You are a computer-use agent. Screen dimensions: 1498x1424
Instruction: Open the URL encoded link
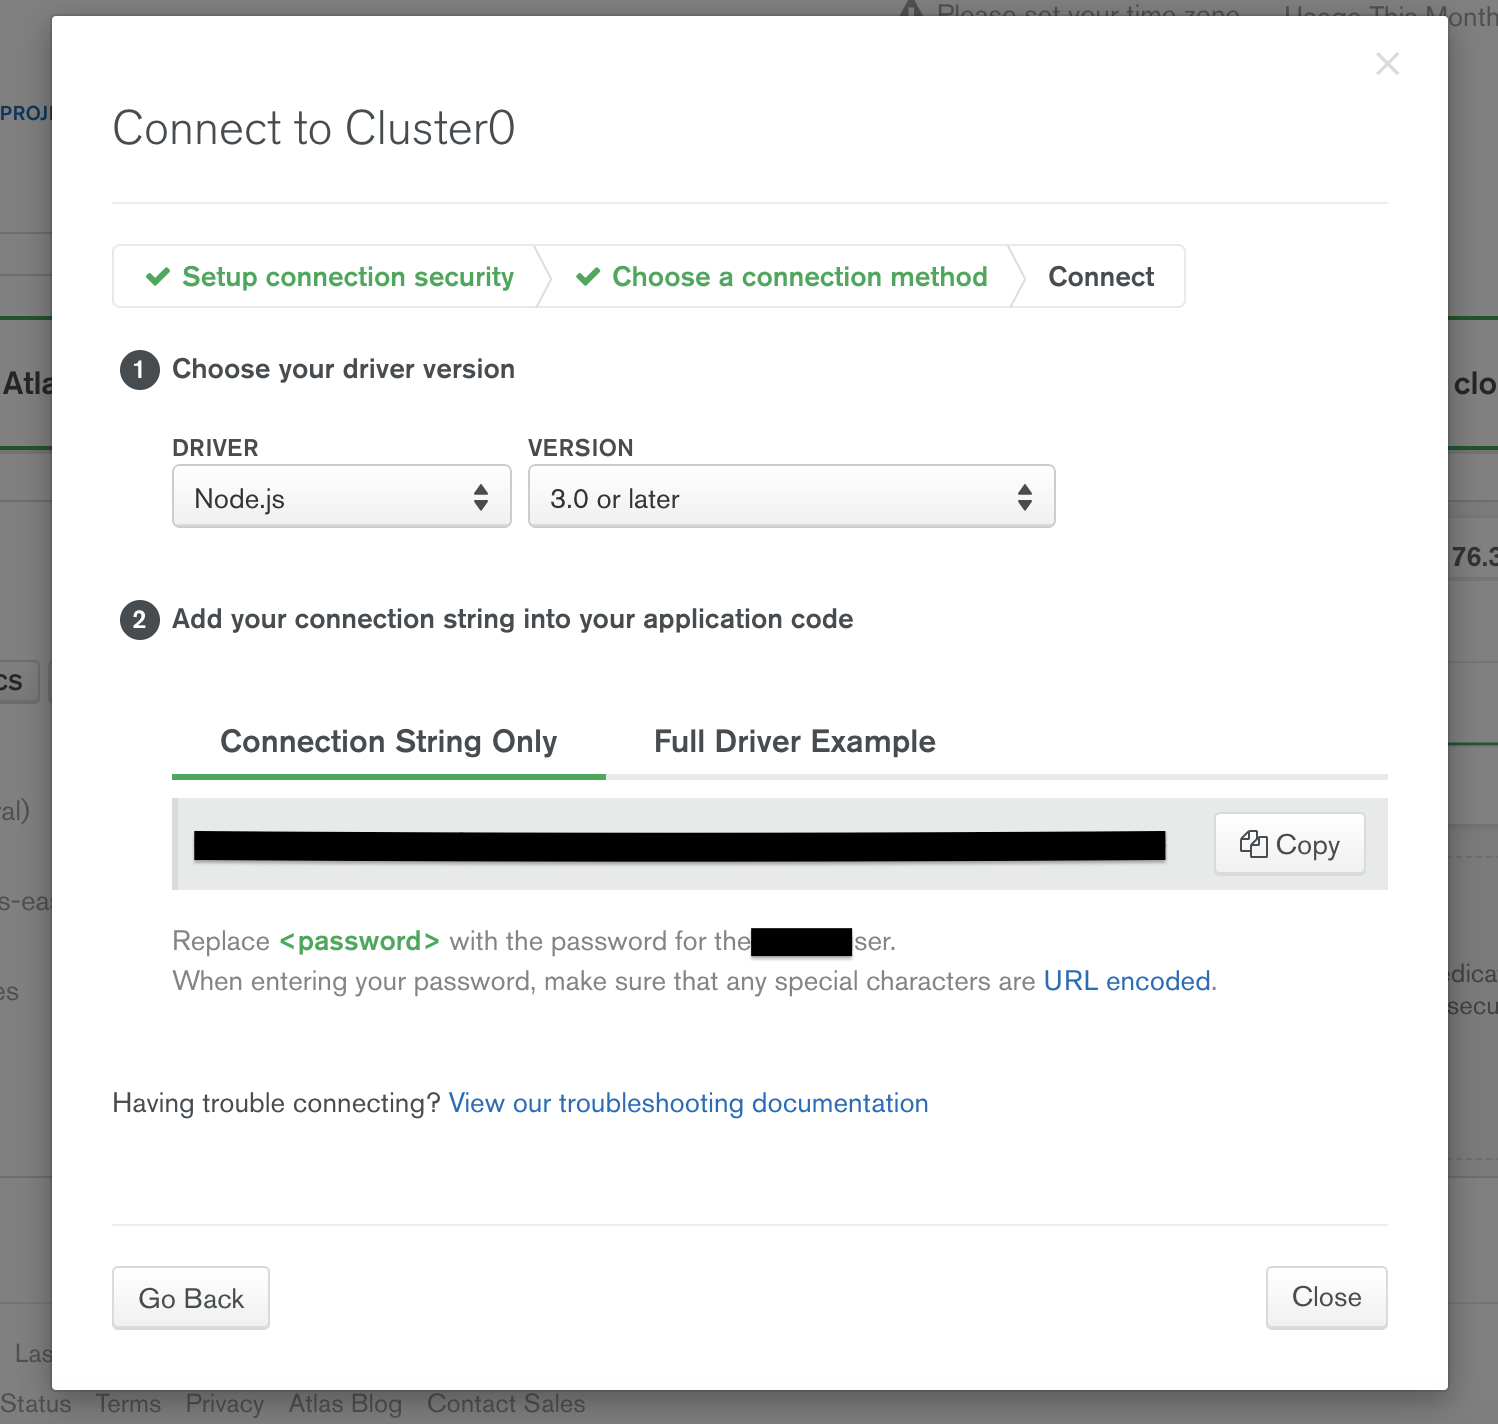tap(1127, 981)
